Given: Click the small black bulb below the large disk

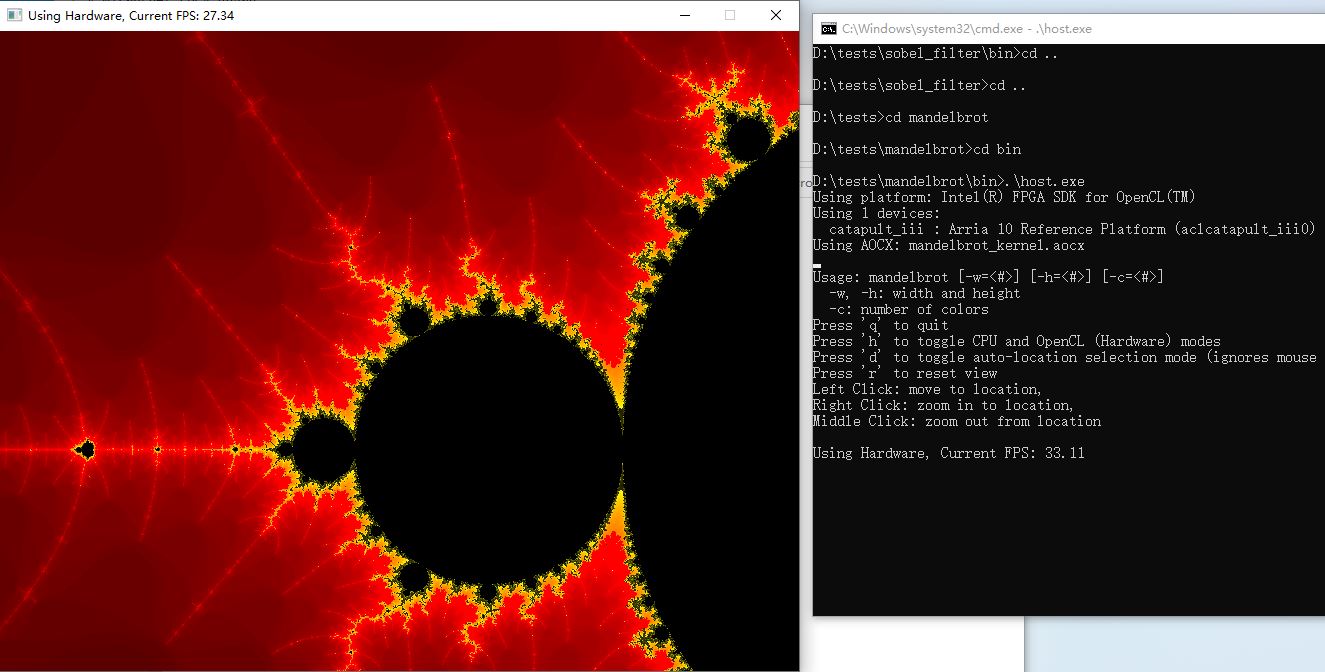Looking at the screenshot, I should pyautogui.click(x=413, y=579).
